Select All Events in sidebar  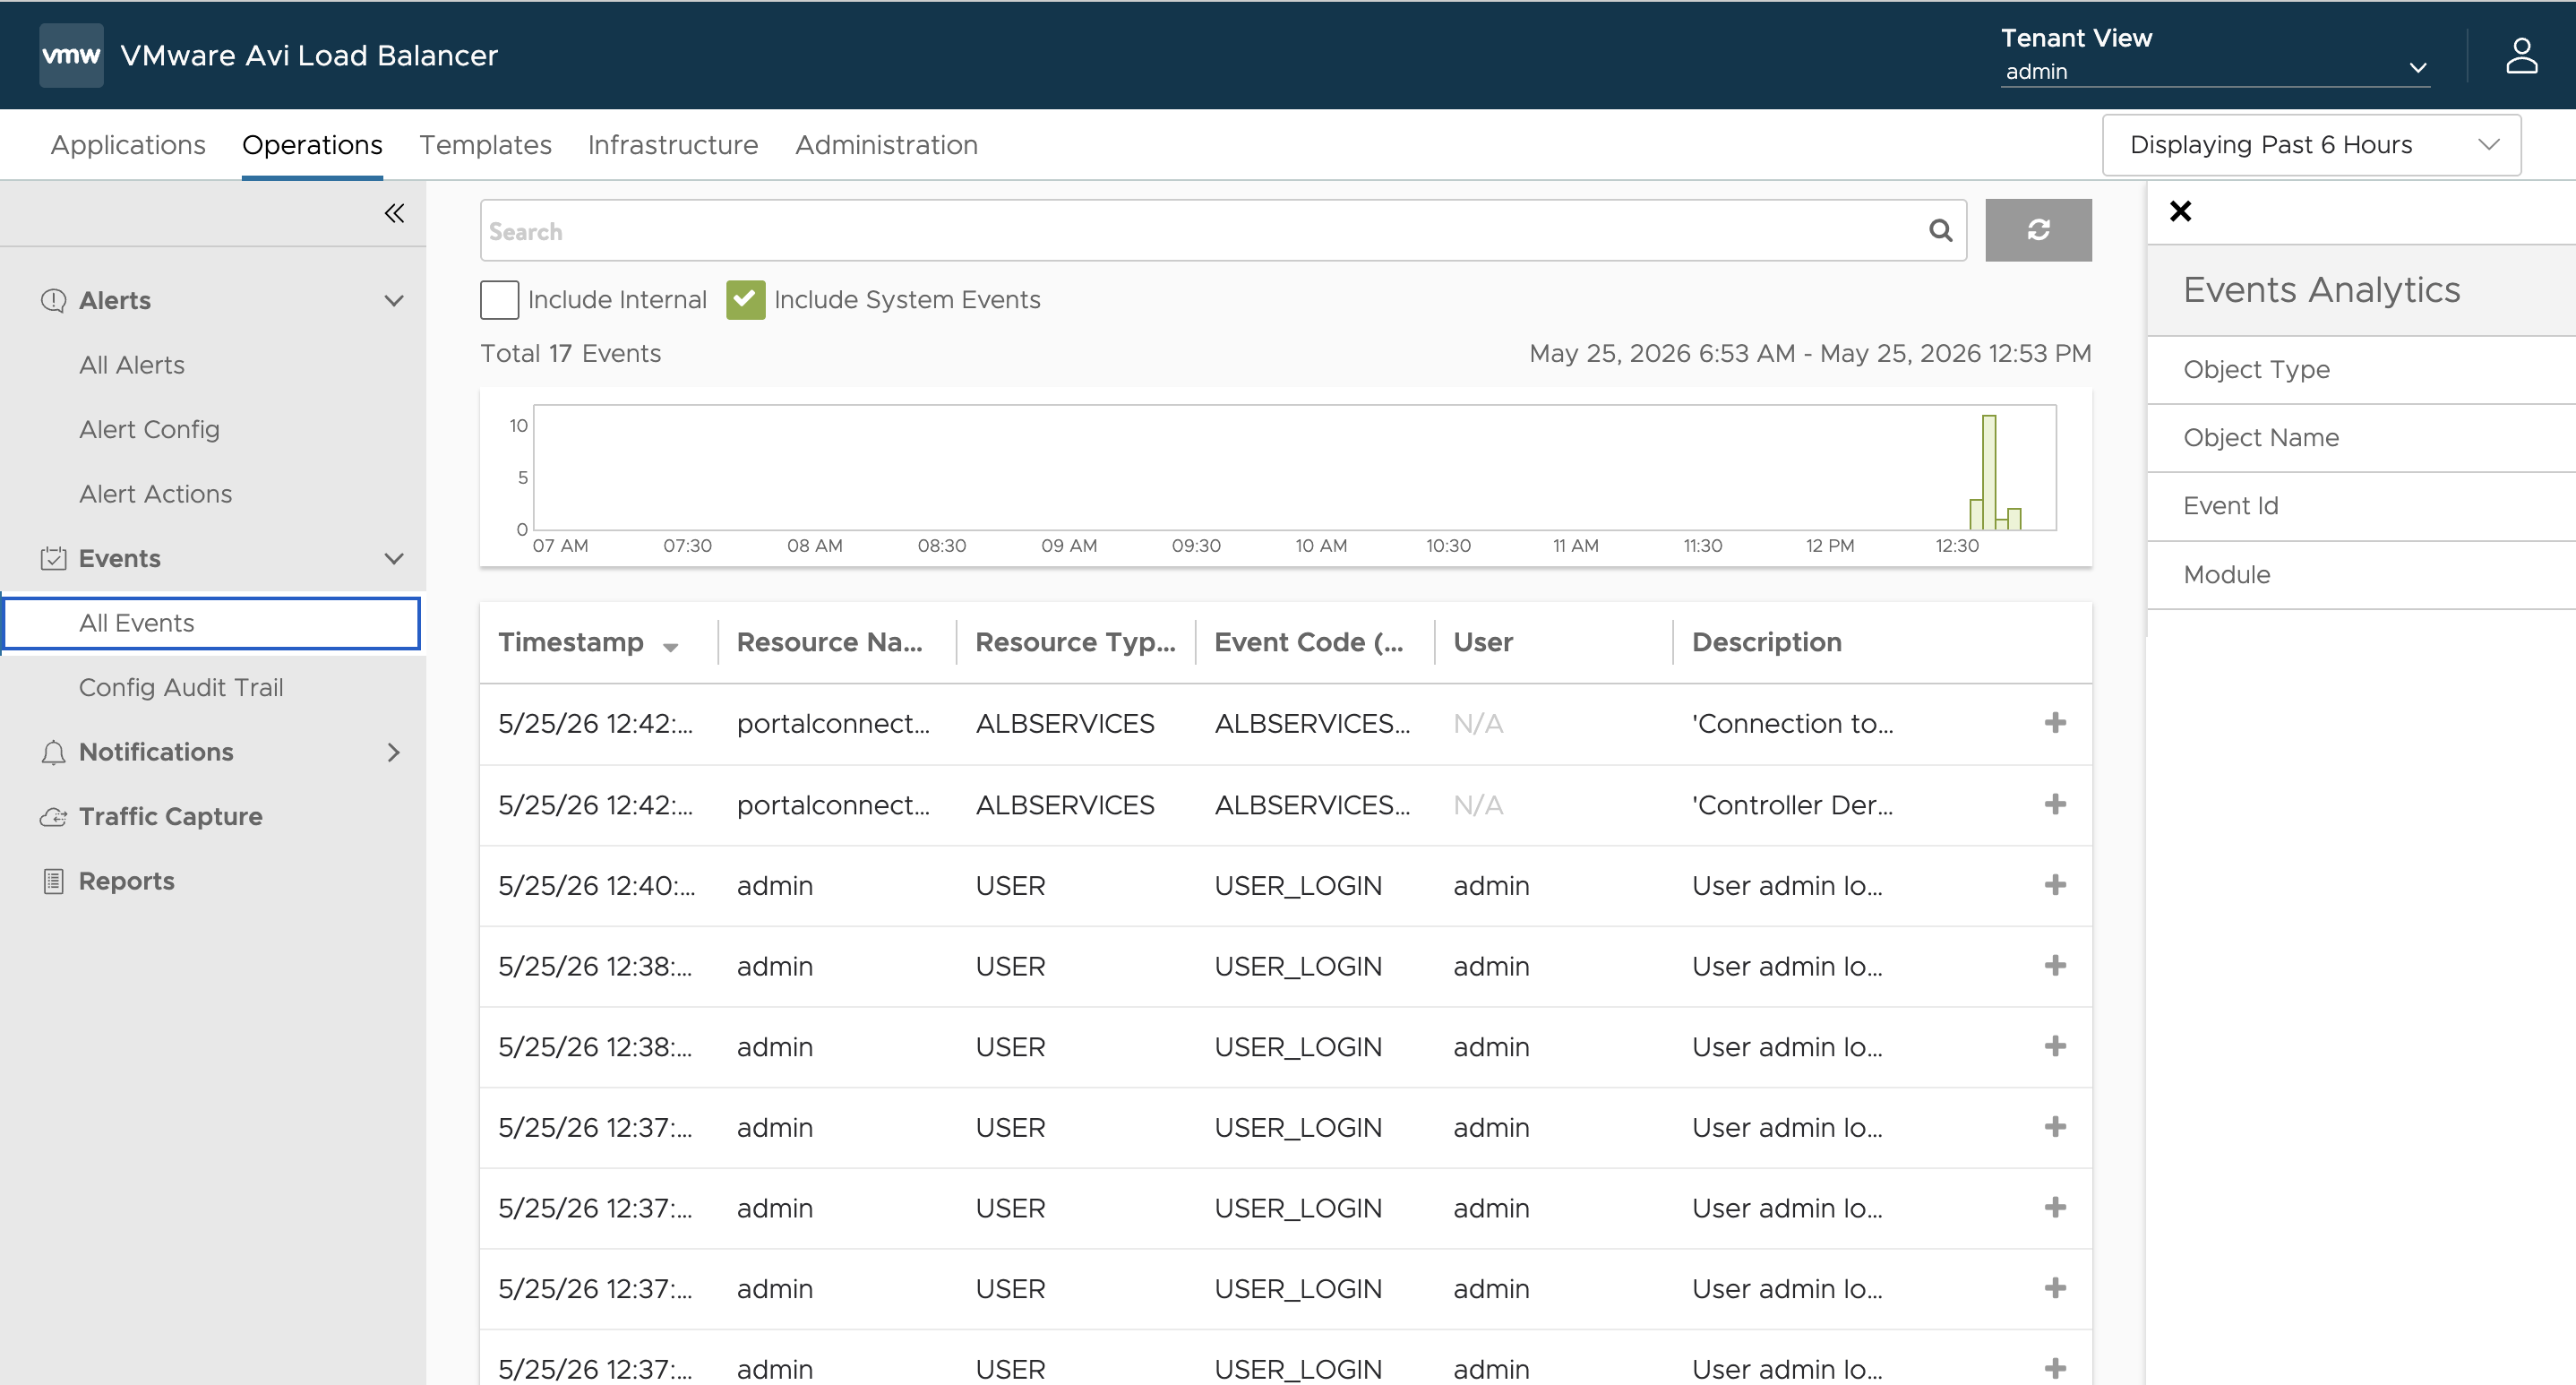click(211, 623)
